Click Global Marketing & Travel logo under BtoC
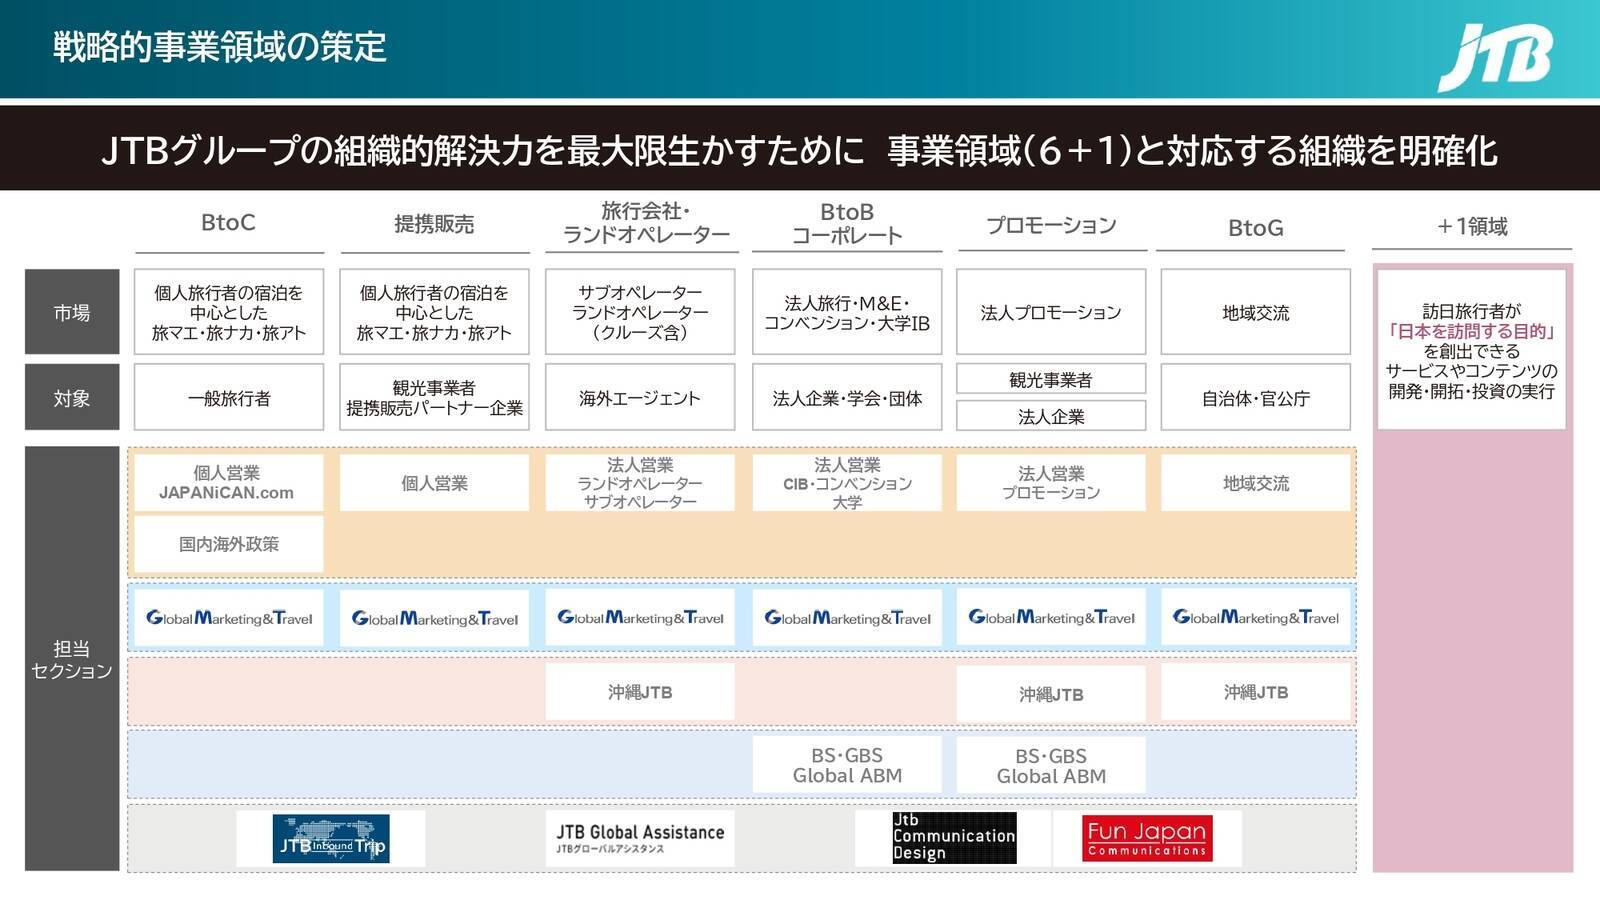1600x900 pixels. pyautogui.click(x=229, y=618)
